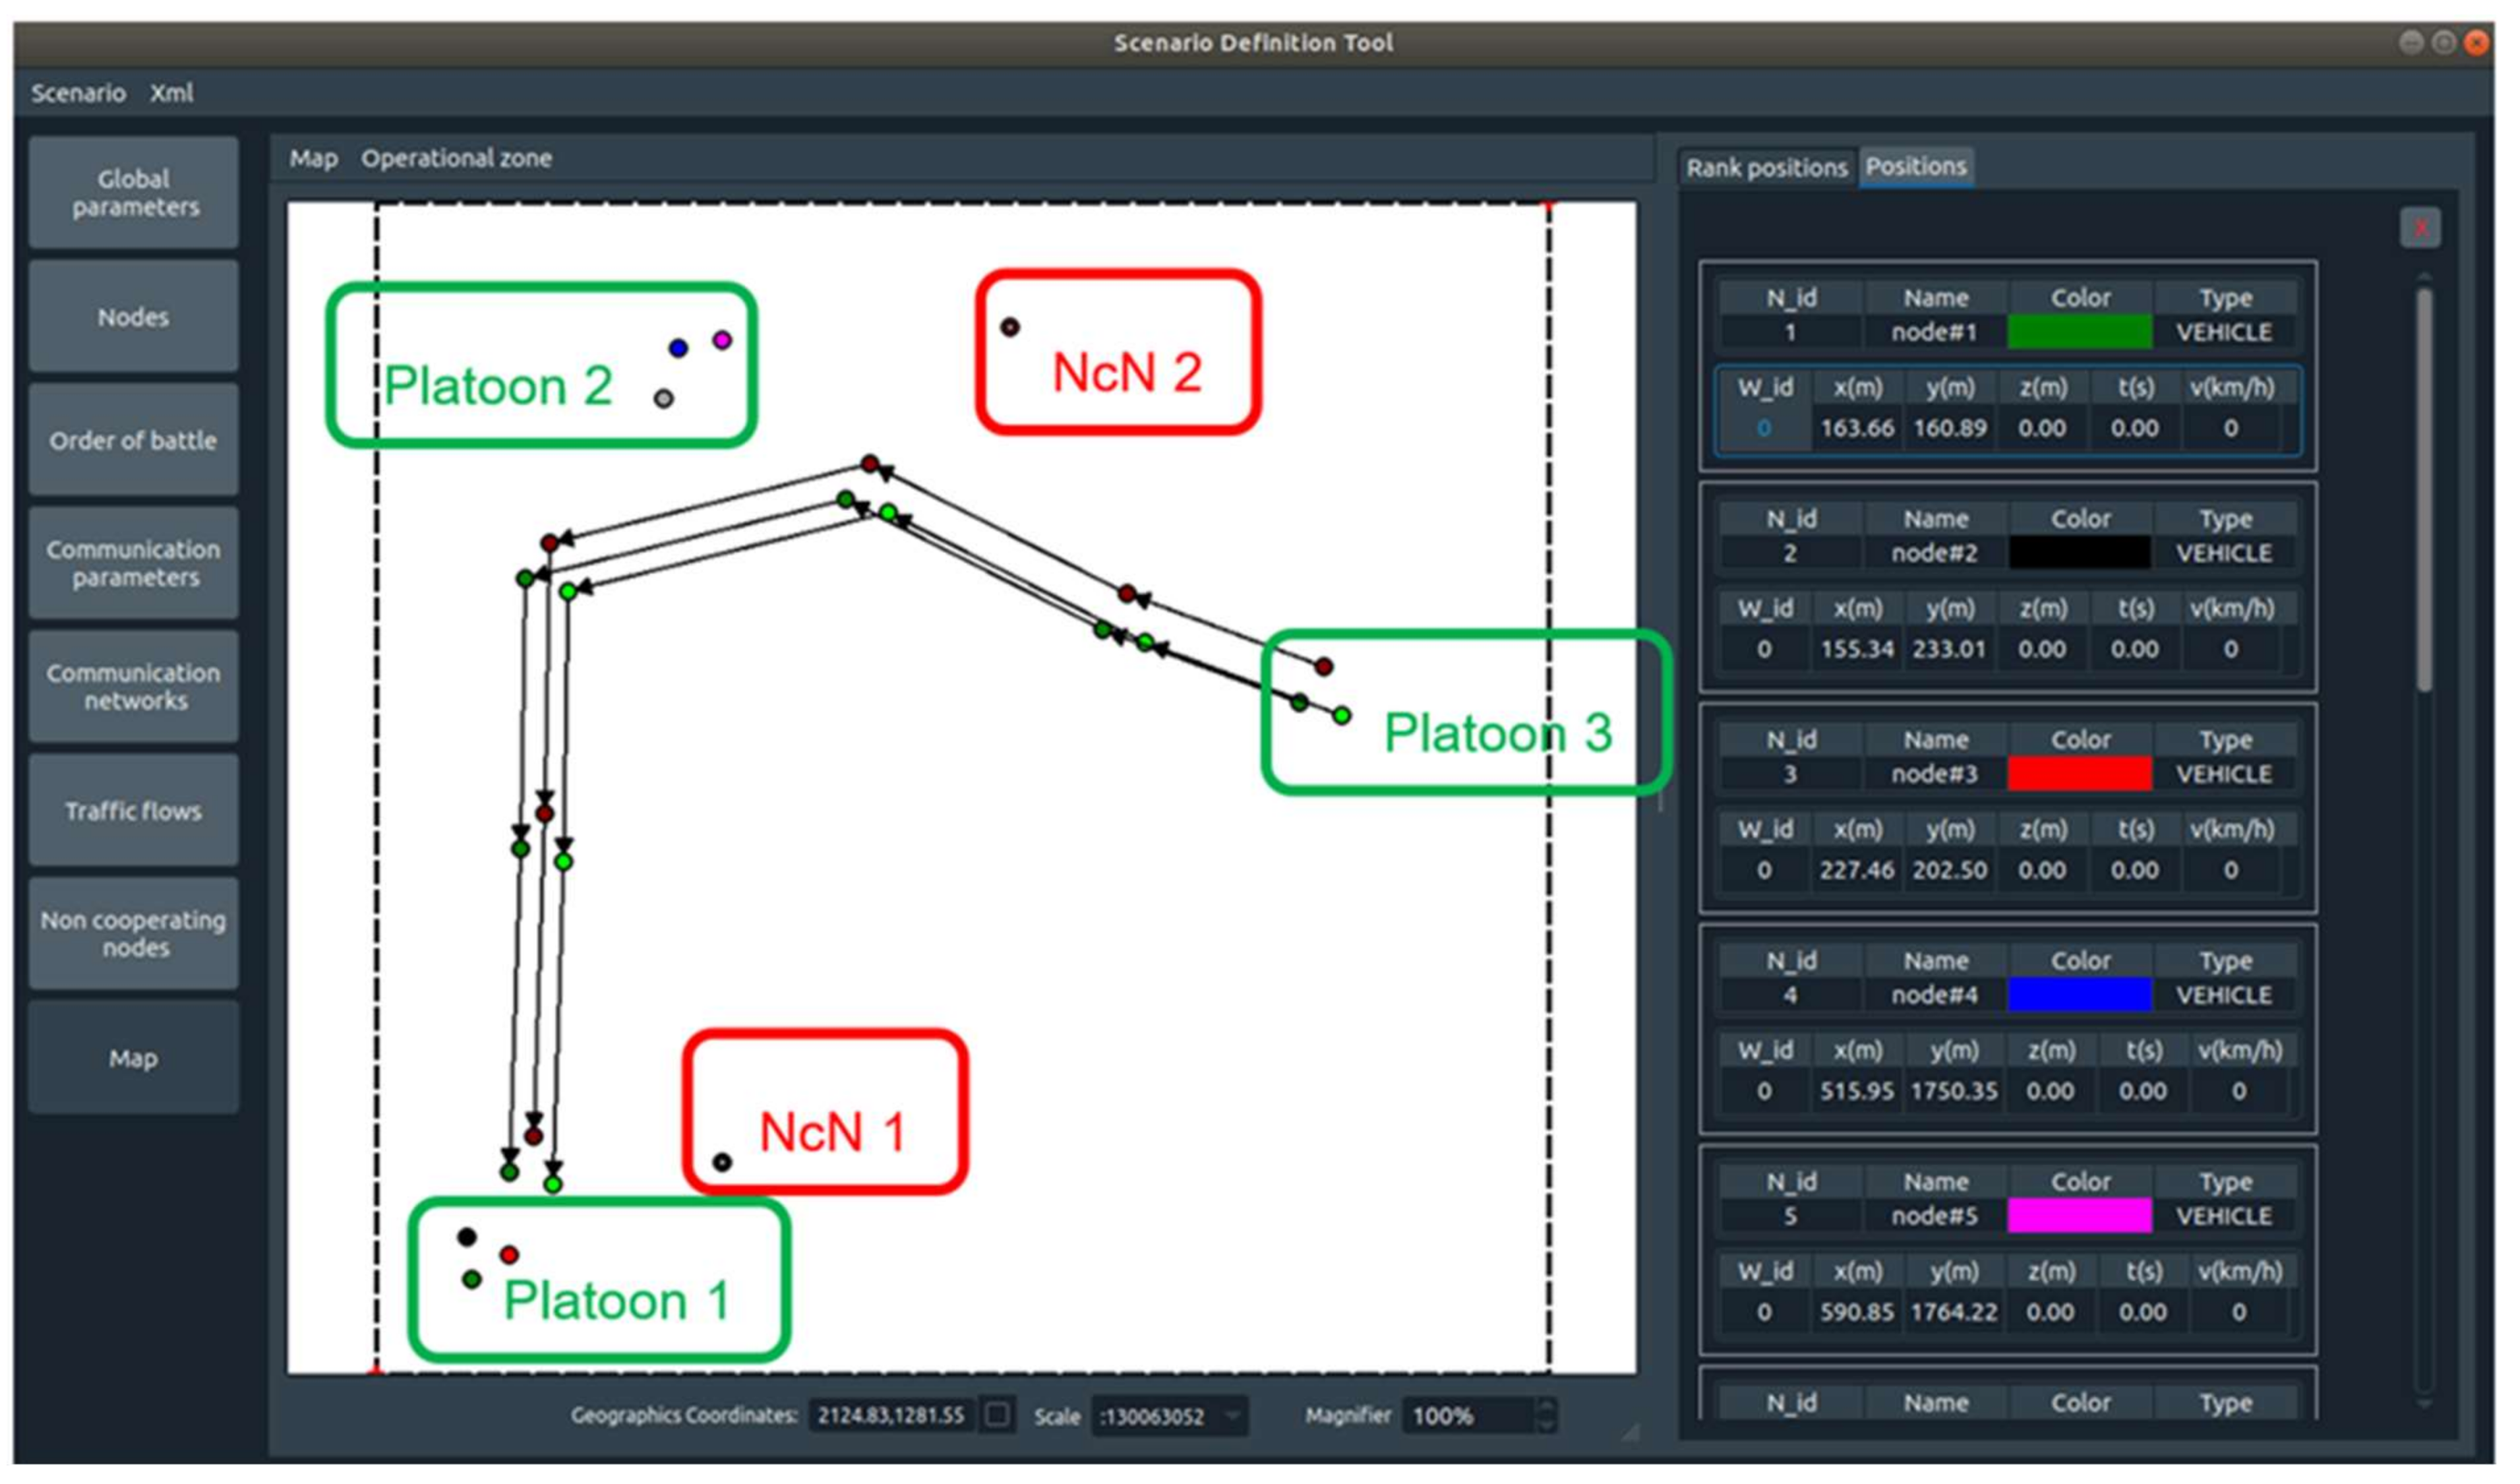2520x1484 pixels.
Task: Click the NcN 2 node marker on map
Action: click(x=1010, y=327)
